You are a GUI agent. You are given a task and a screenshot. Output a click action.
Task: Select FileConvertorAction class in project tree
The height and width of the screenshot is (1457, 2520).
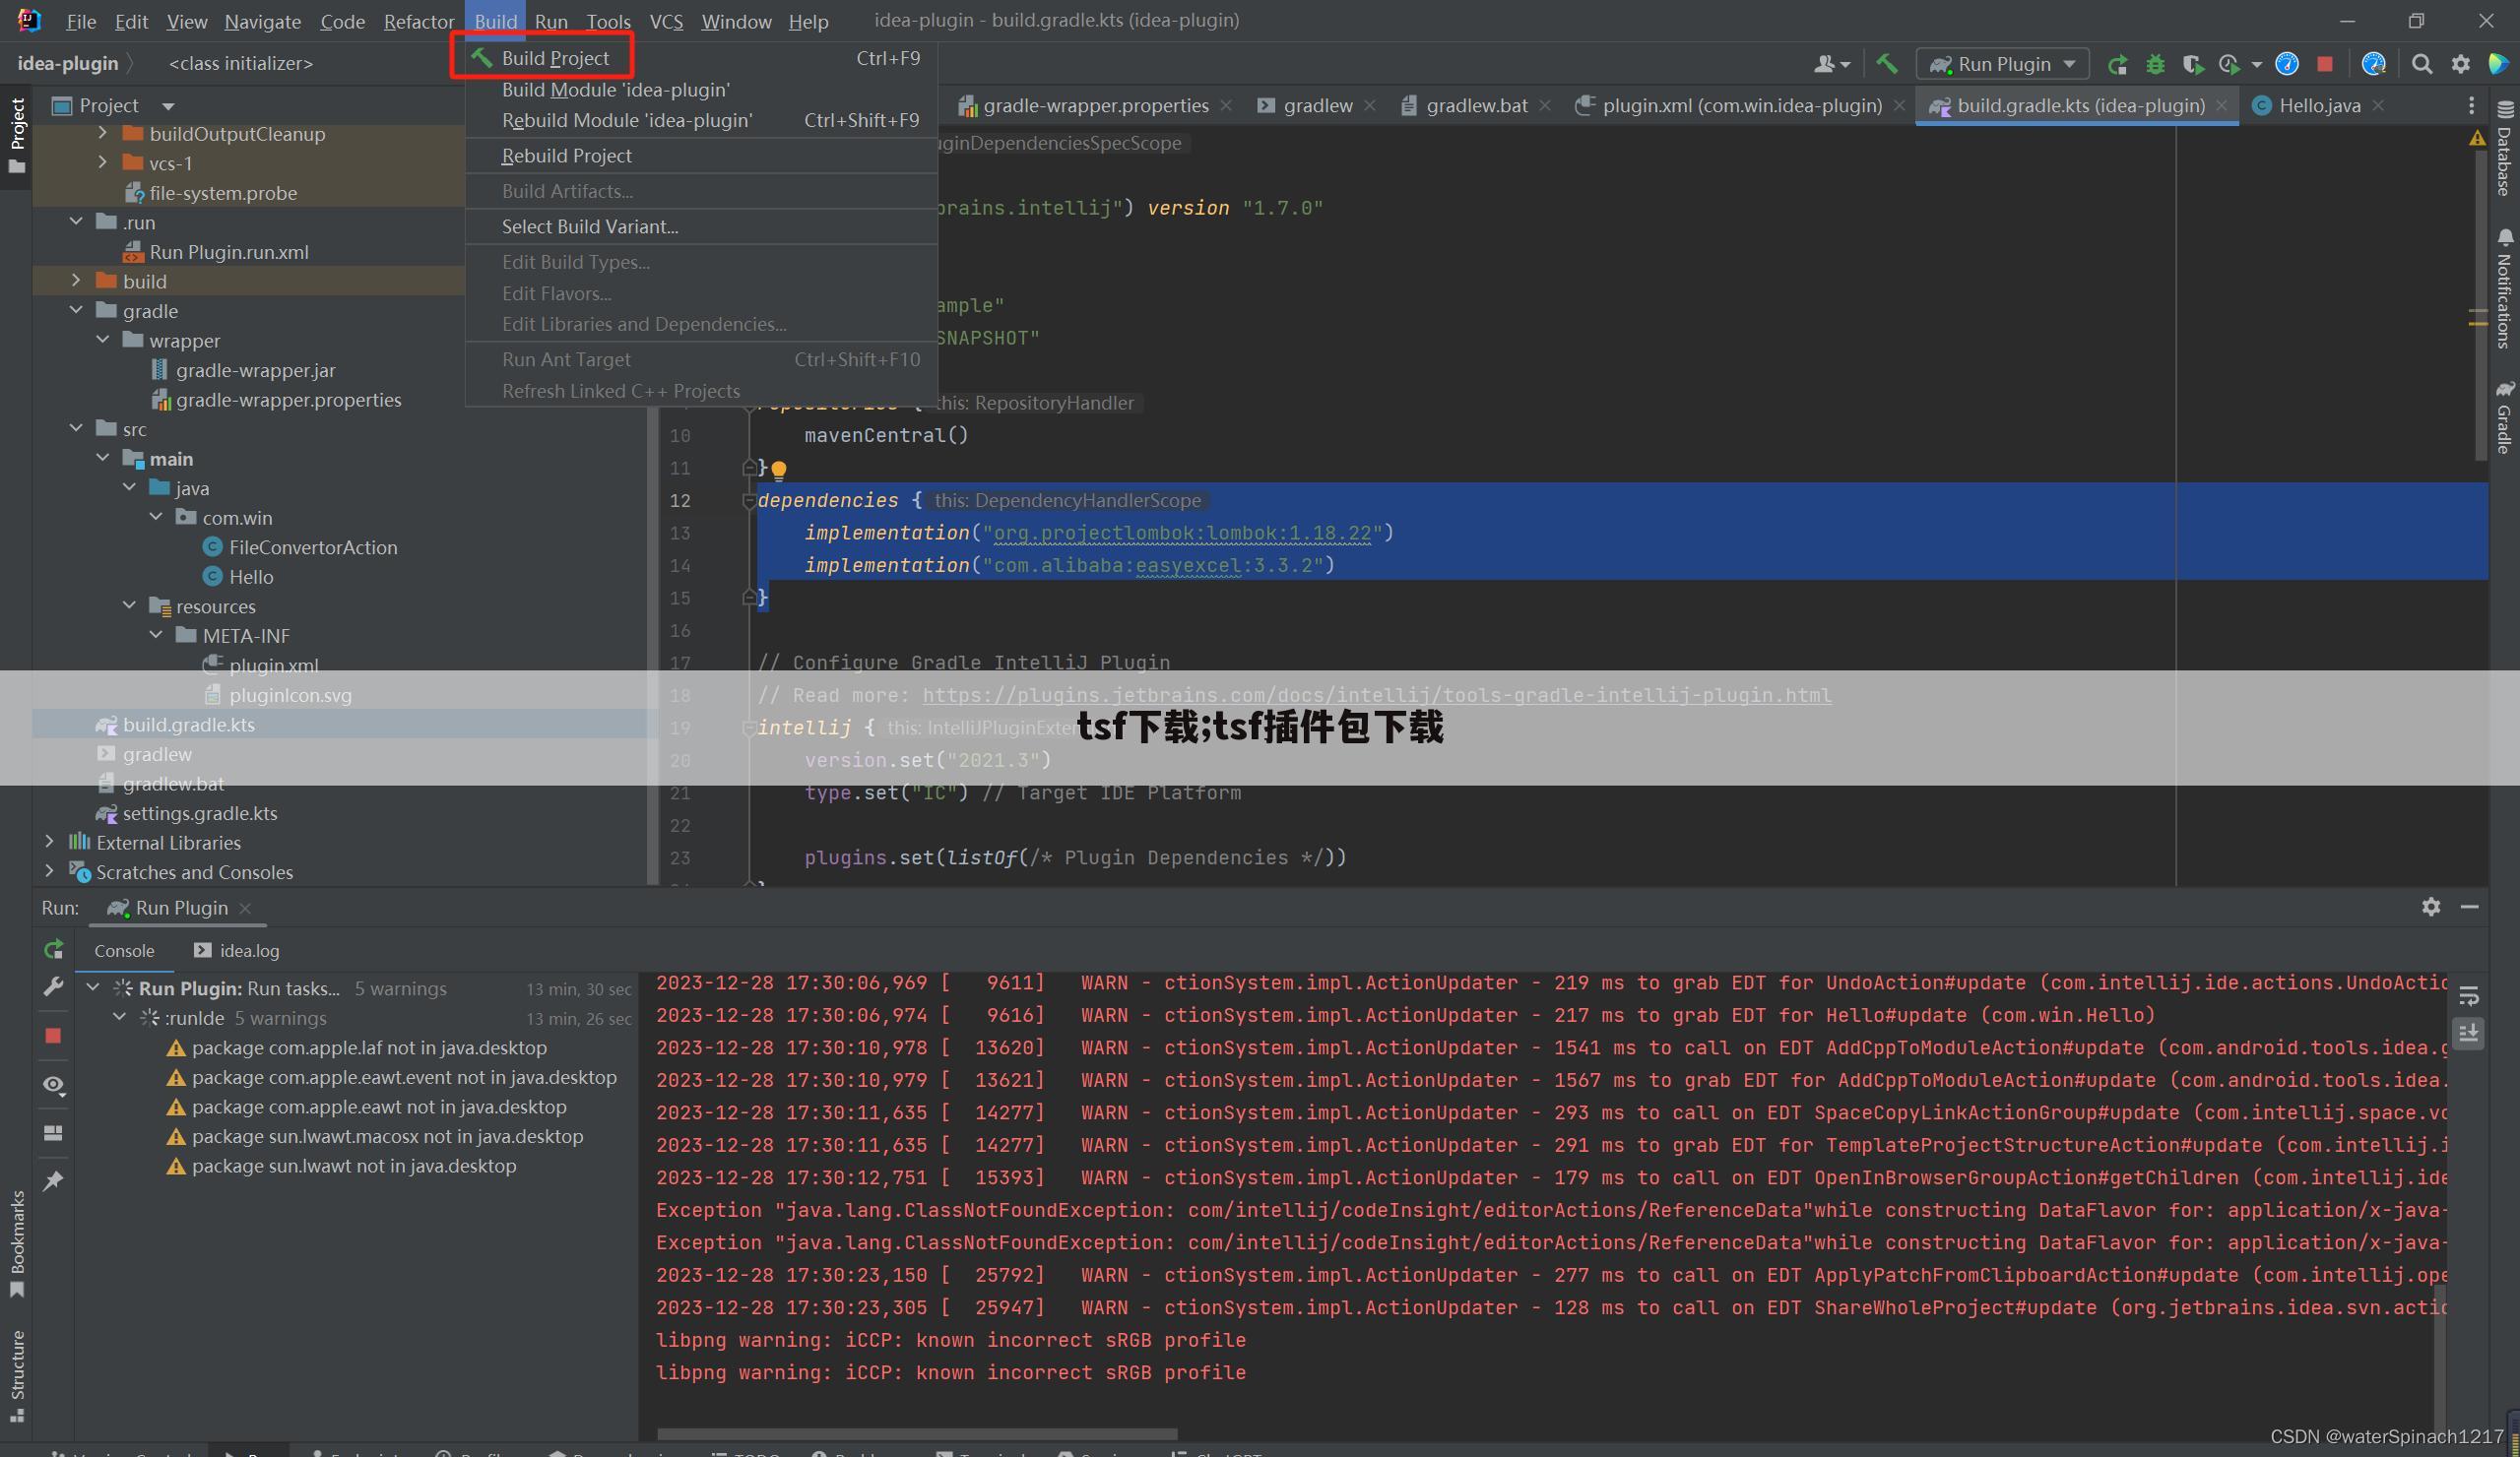click(312, 547)
